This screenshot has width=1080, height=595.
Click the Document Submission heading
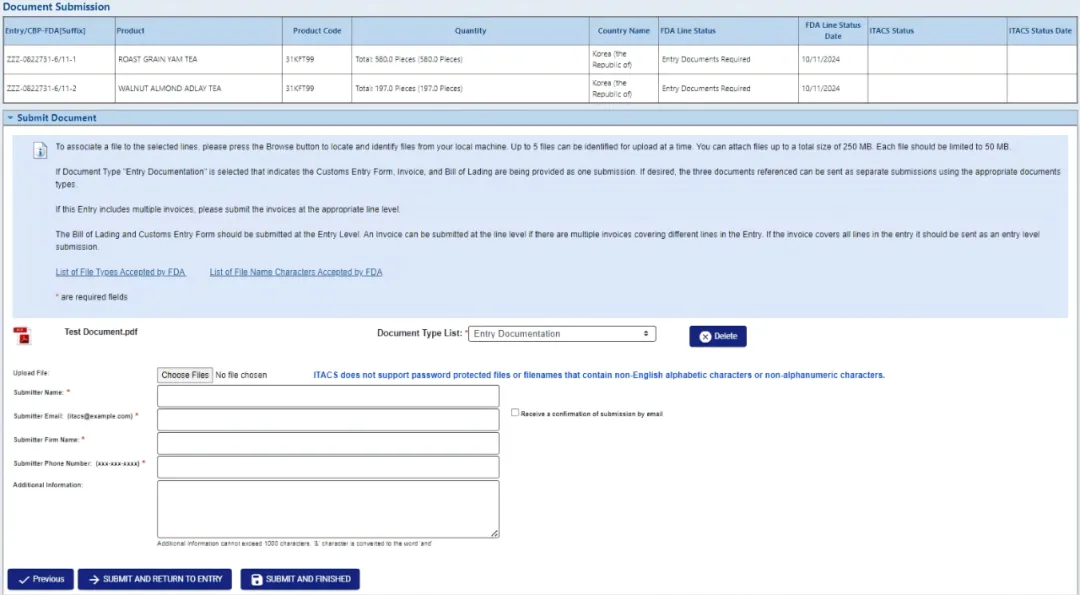pos(56,7)
